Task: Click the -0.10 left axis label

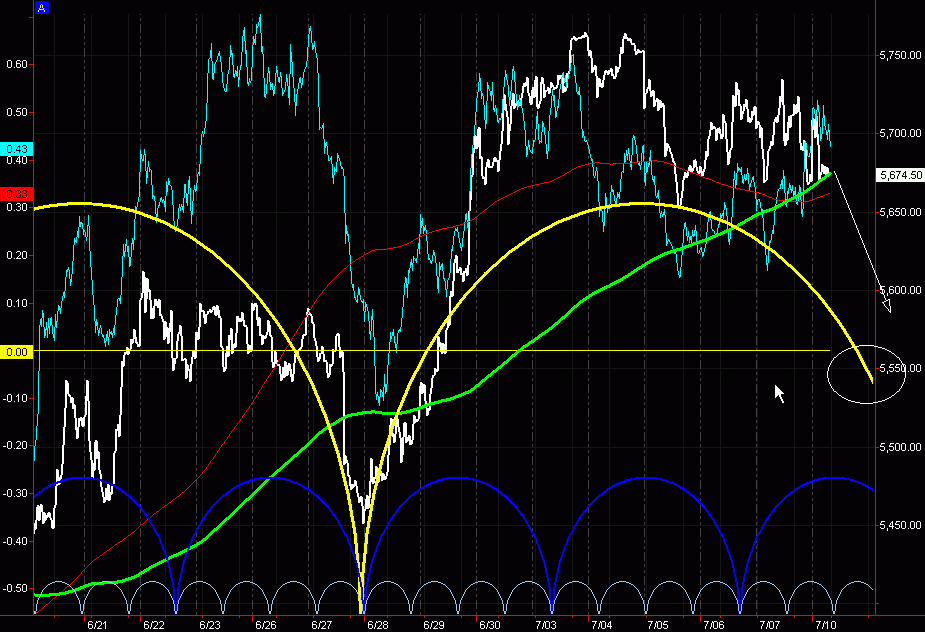Action: click(15, 398)
